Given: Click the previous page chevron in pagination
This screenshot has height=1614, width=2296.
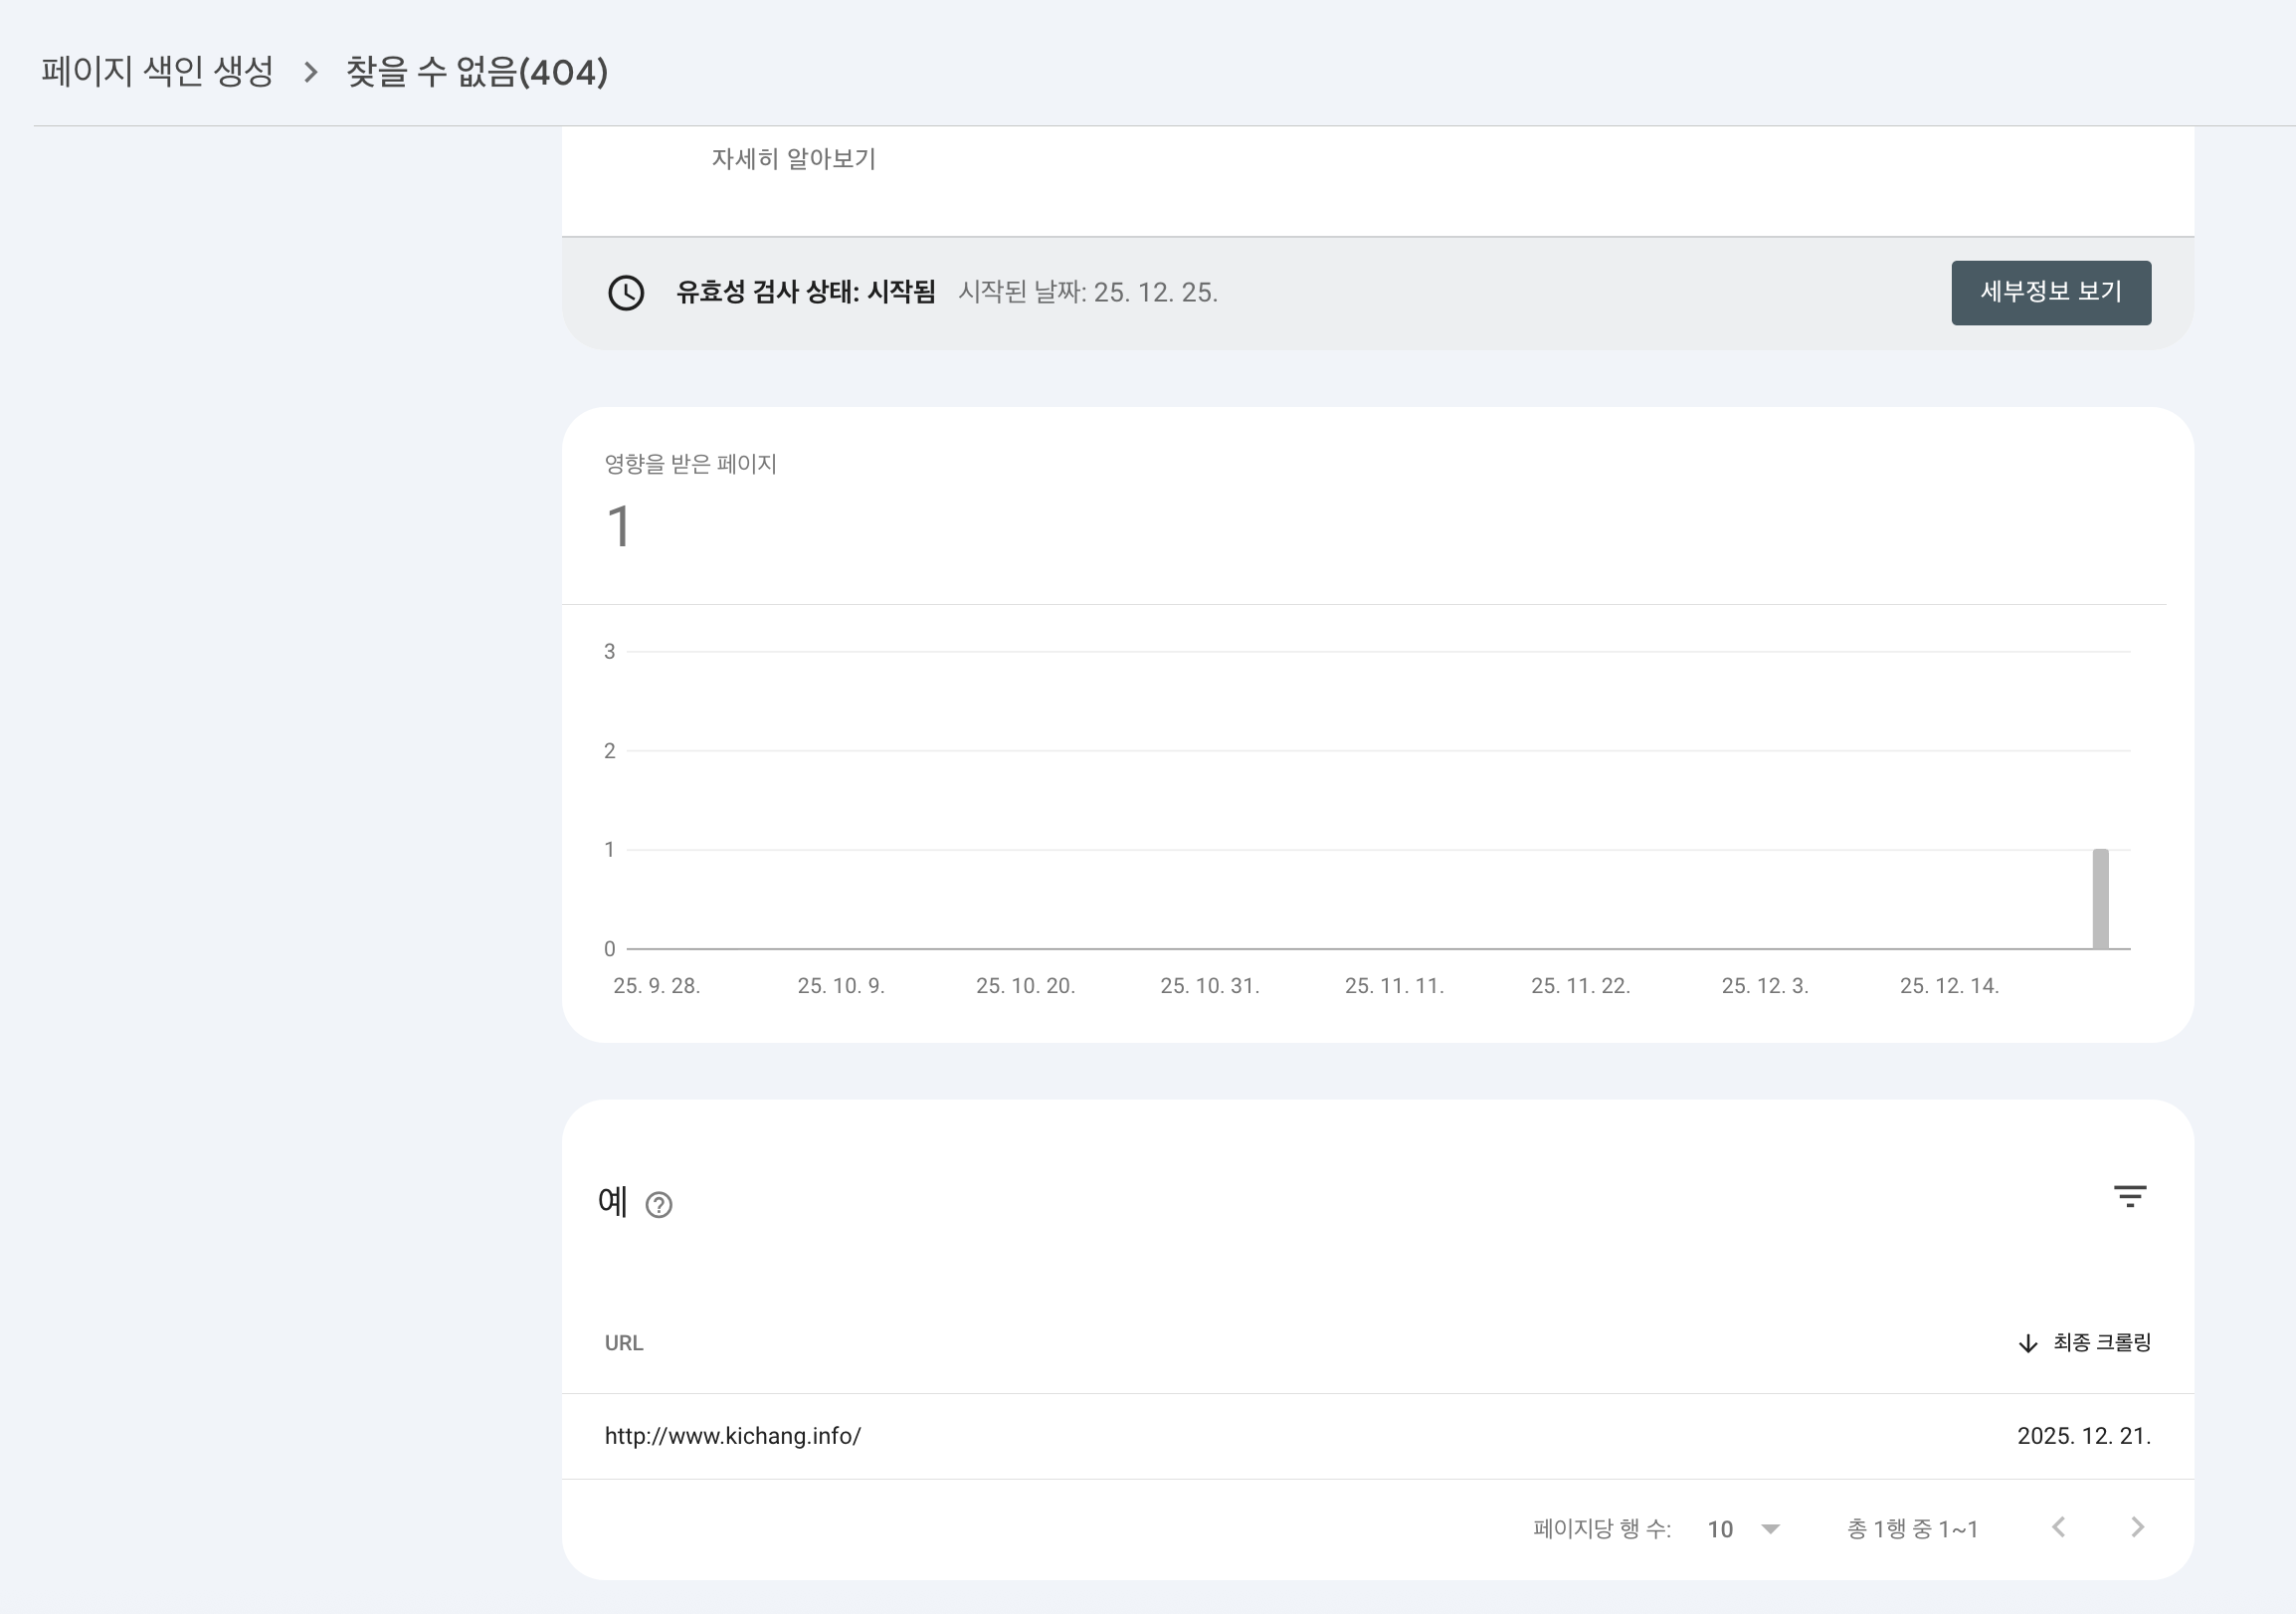Looking at the screenshot, I should (x=2058, y=1528).
